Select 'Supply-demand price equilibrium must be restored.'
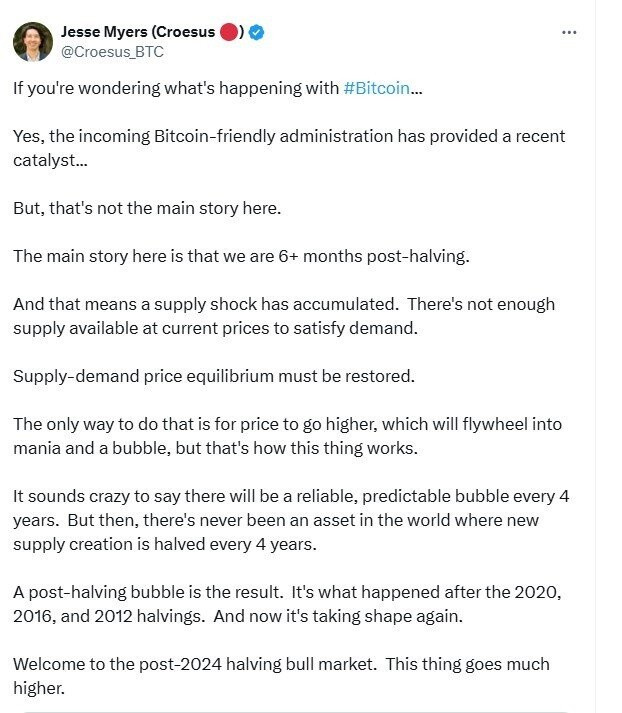The width and height of the screenshot is (622, 713). 214,376
